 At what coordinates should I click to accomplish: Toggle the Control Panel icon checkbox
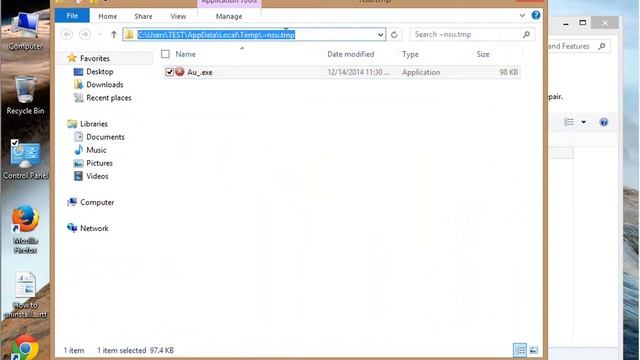[15, 143]
